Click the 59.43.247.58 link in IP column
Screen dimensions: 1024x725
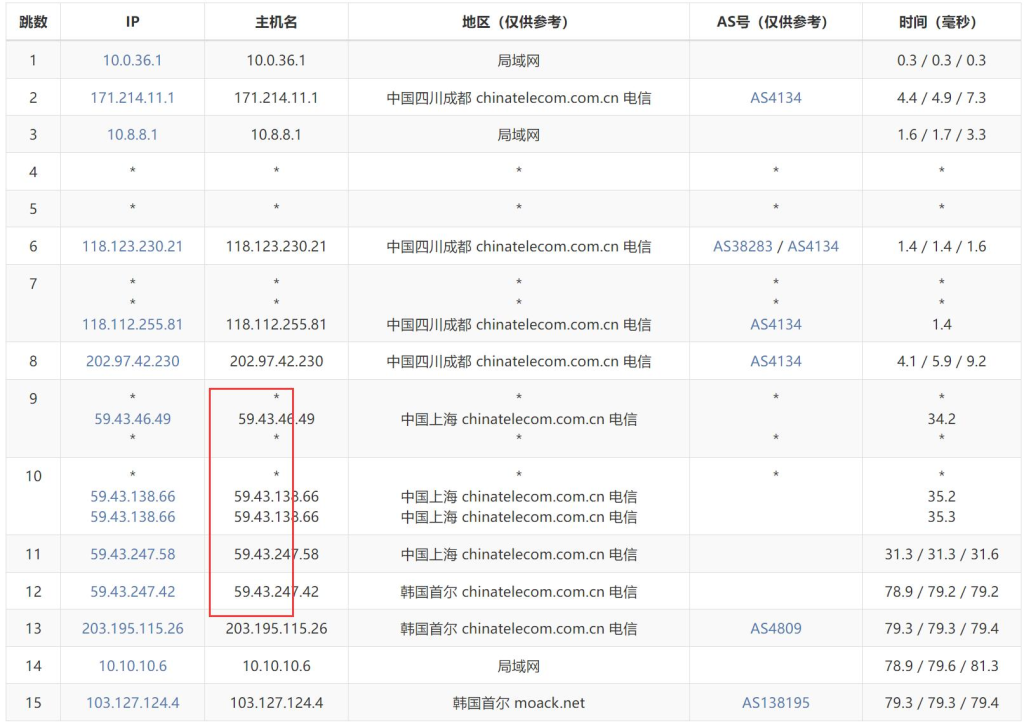click(x=132, y=554)
